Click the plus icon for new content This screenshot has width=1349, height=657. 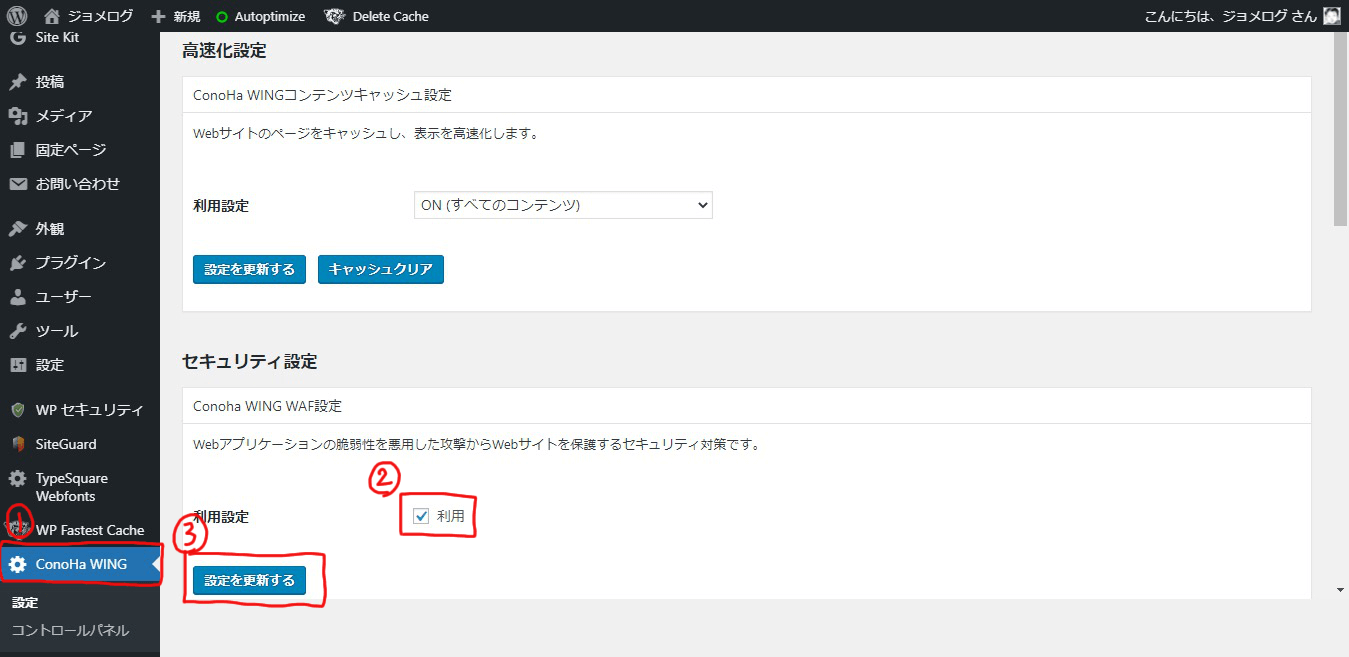click(x=158, y=16)
